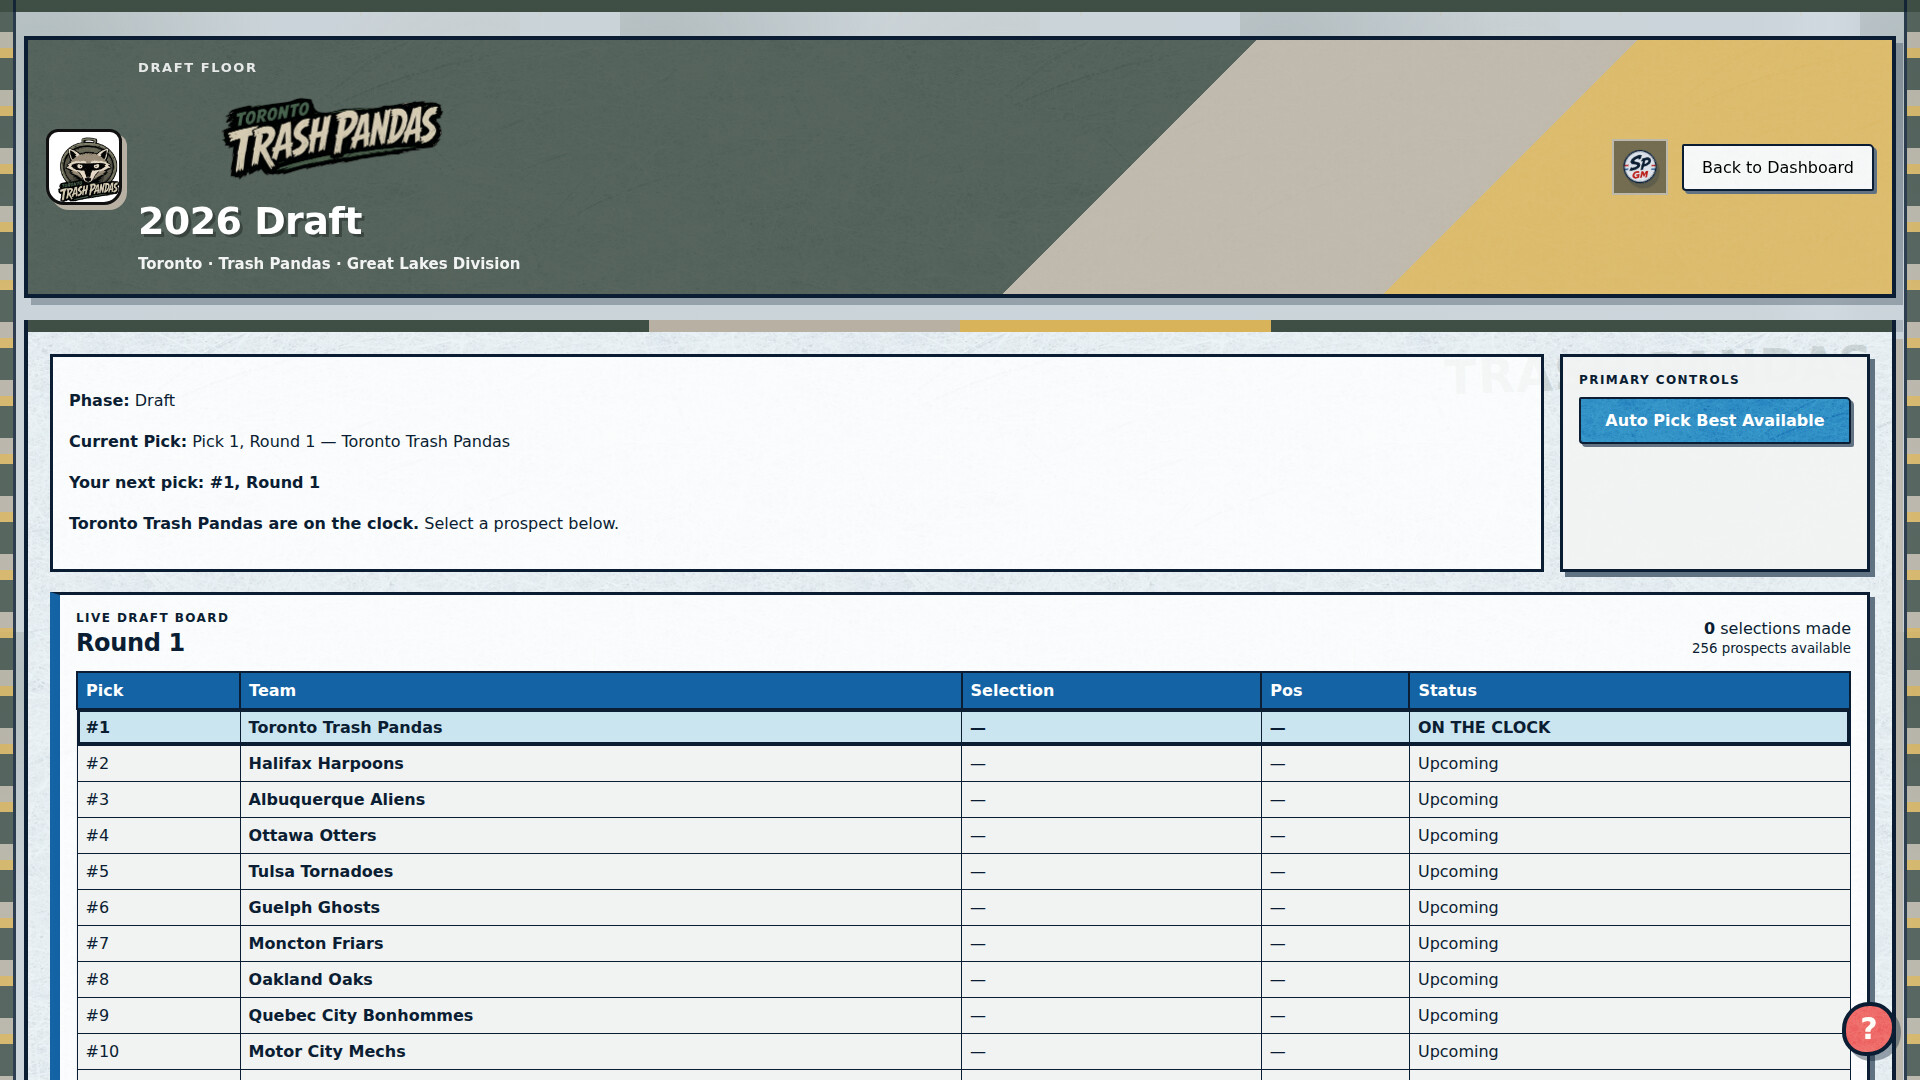Select the Pick column header
The image size is (1920, 1080).
pyautogui.click(x=158, y=690)
